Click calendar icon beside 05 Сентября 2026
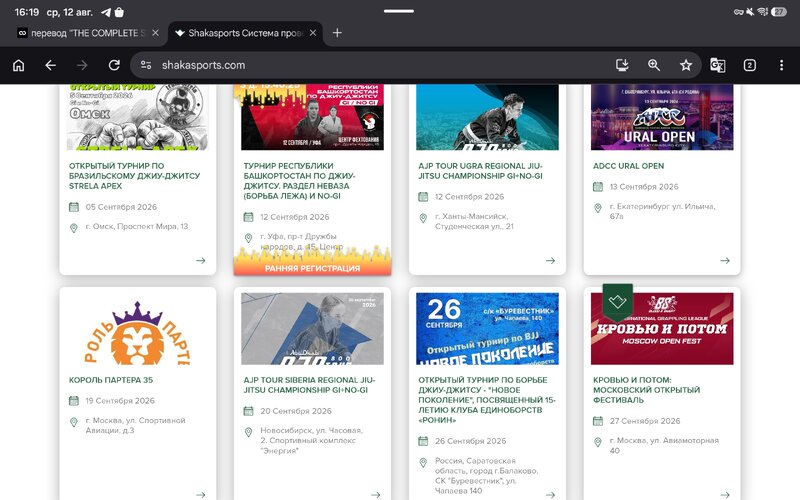The image size is (800, 500). [x=74, y=207]
